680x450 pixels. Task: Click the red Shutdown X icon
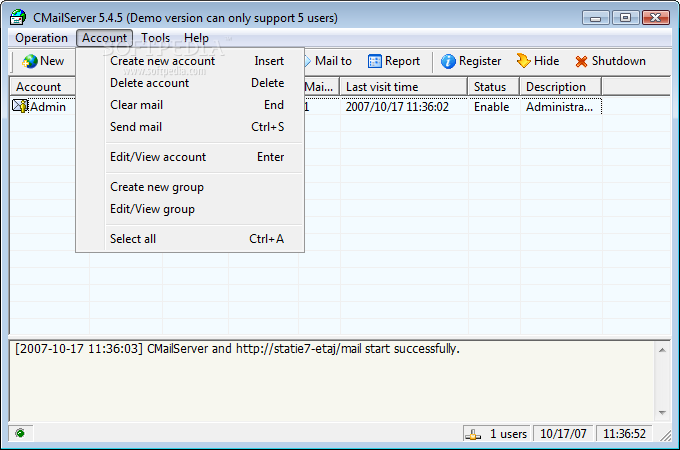(x=581, y=62)
